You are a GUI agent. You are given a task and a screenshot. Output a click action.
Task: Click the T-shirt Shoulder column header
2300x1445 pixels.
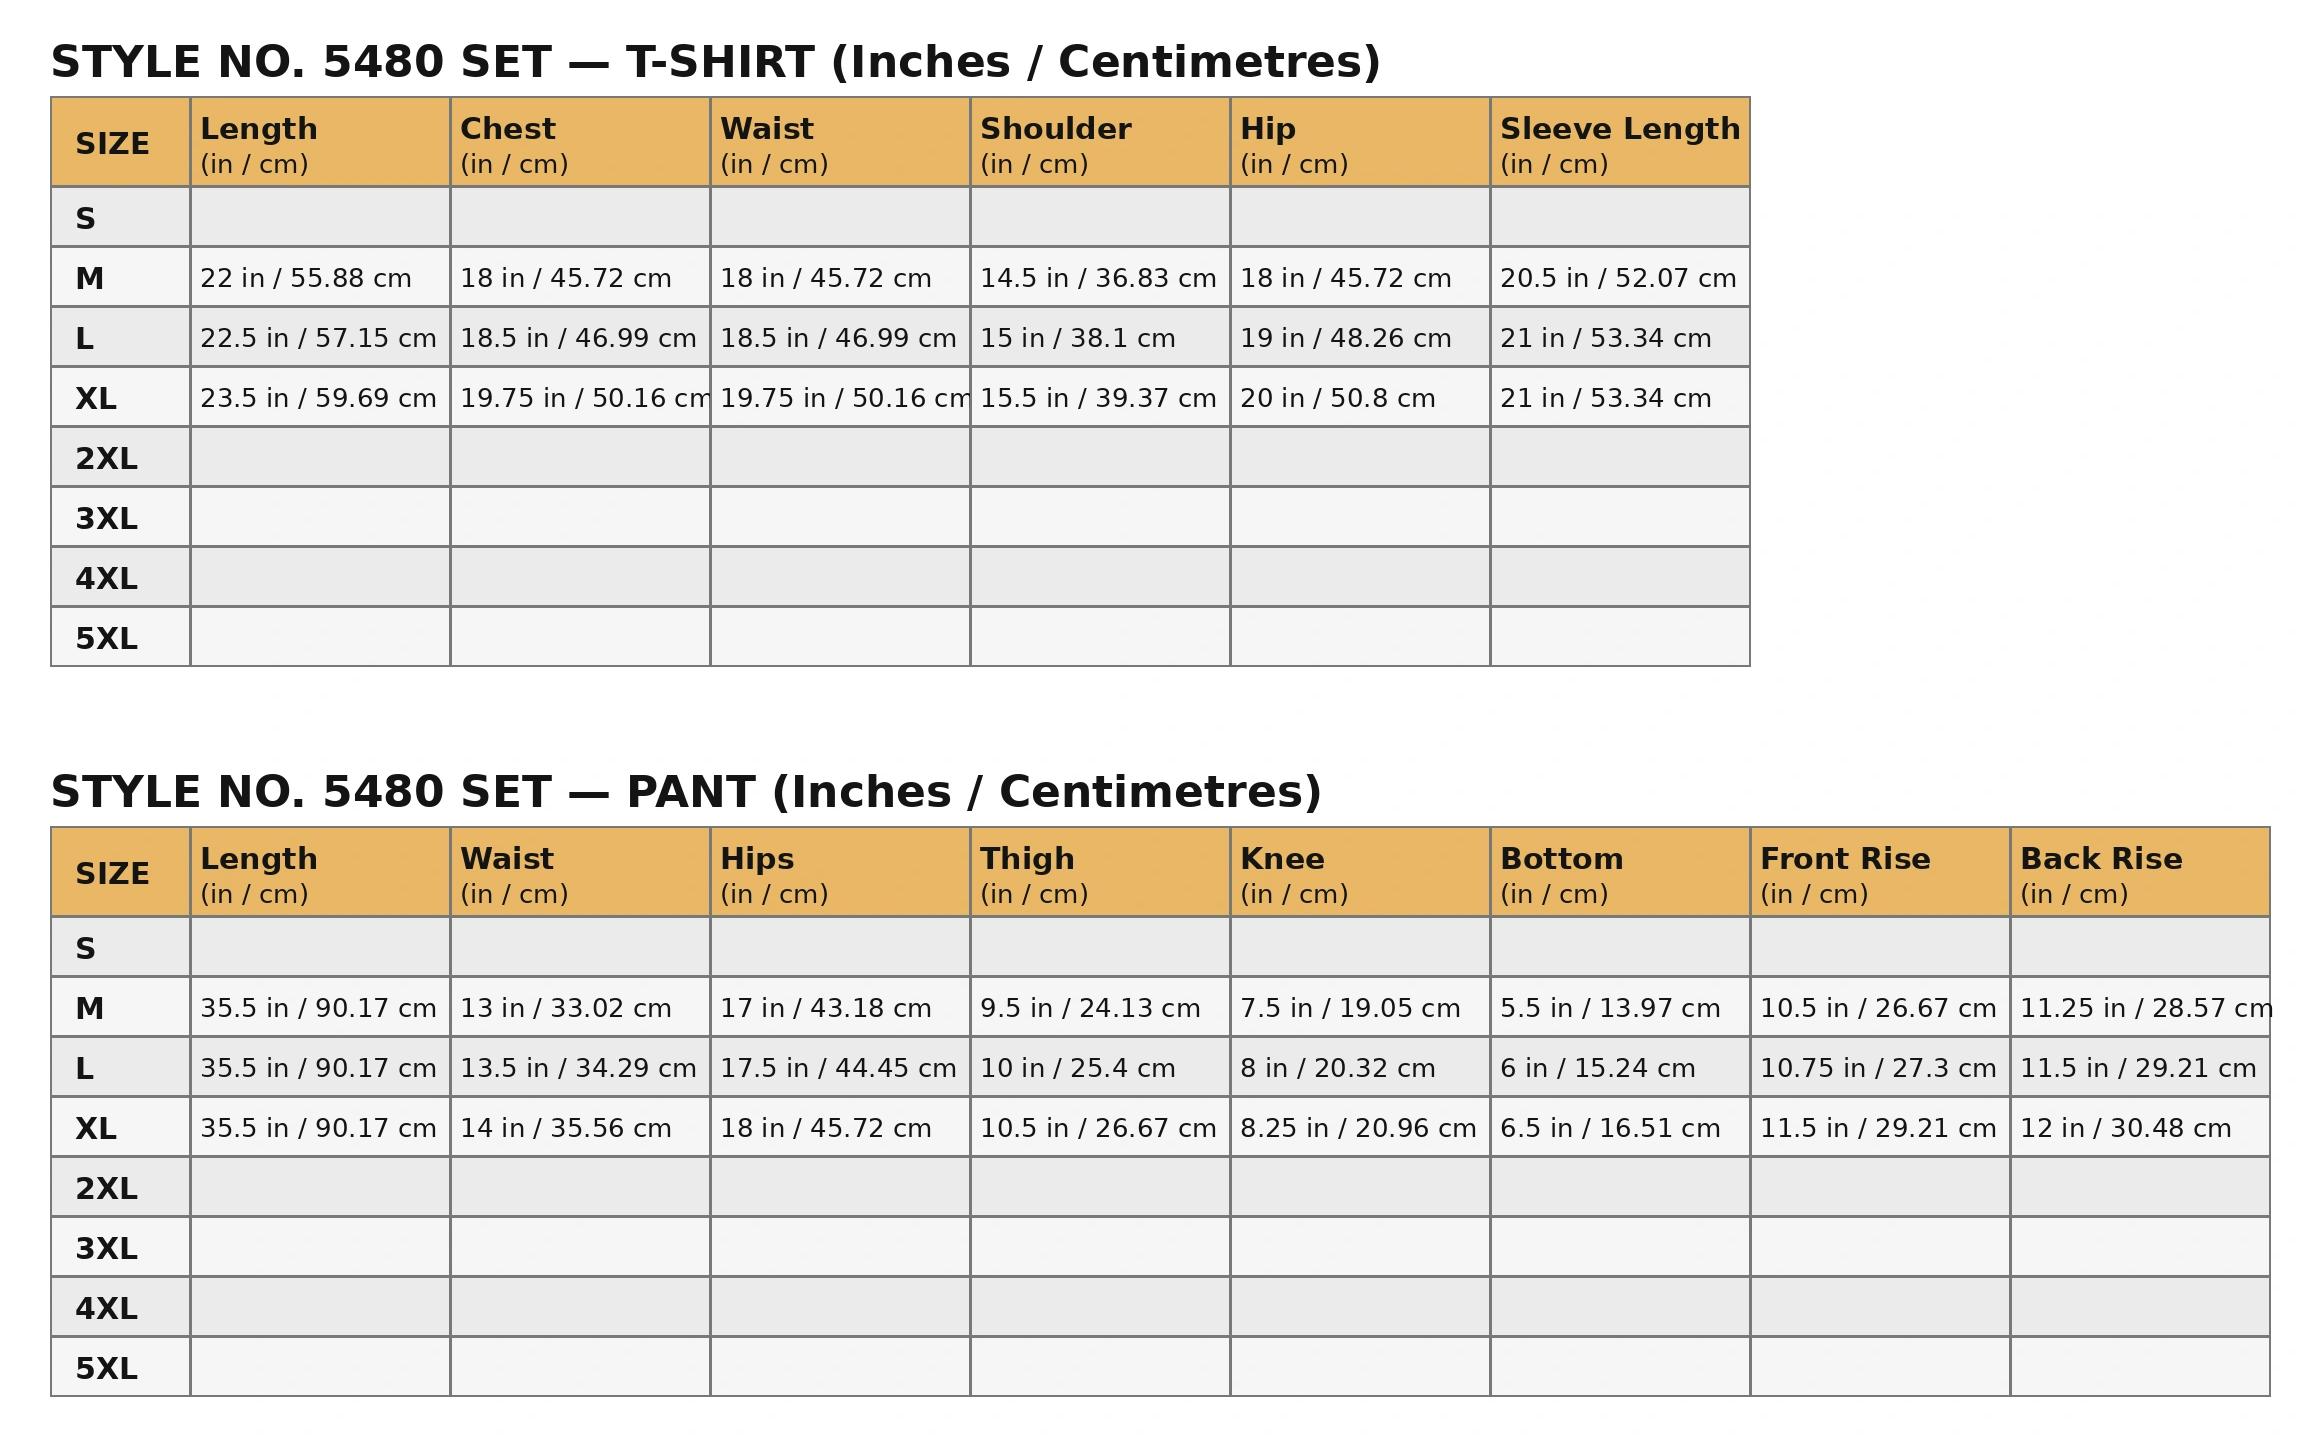pyautogui.click(x=1099, y=143)
